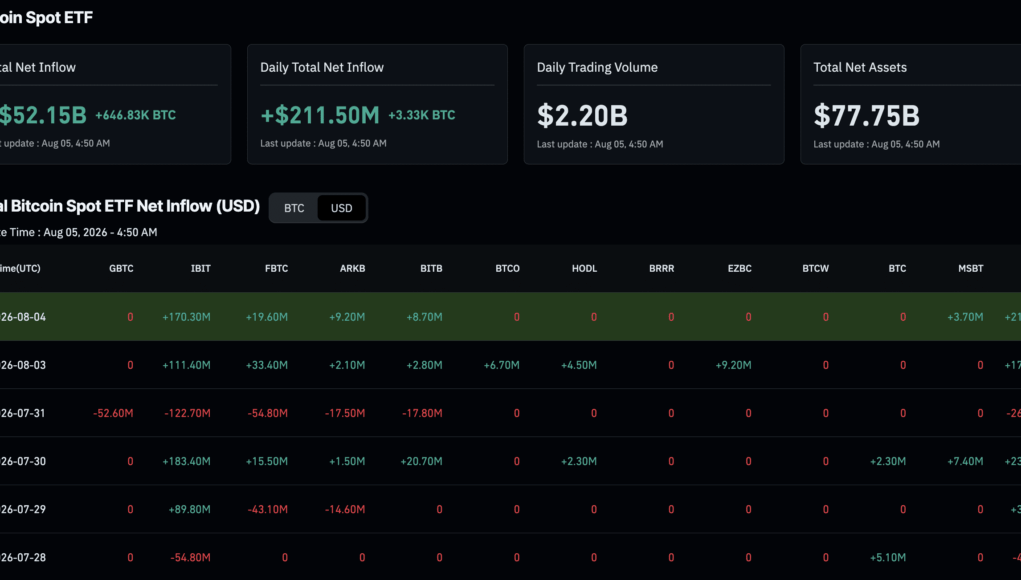The image size is (1021, 580).
Task: Open the Daily Total Net Inflow card title
Action: pyautogui.click(x=322, y=67)
